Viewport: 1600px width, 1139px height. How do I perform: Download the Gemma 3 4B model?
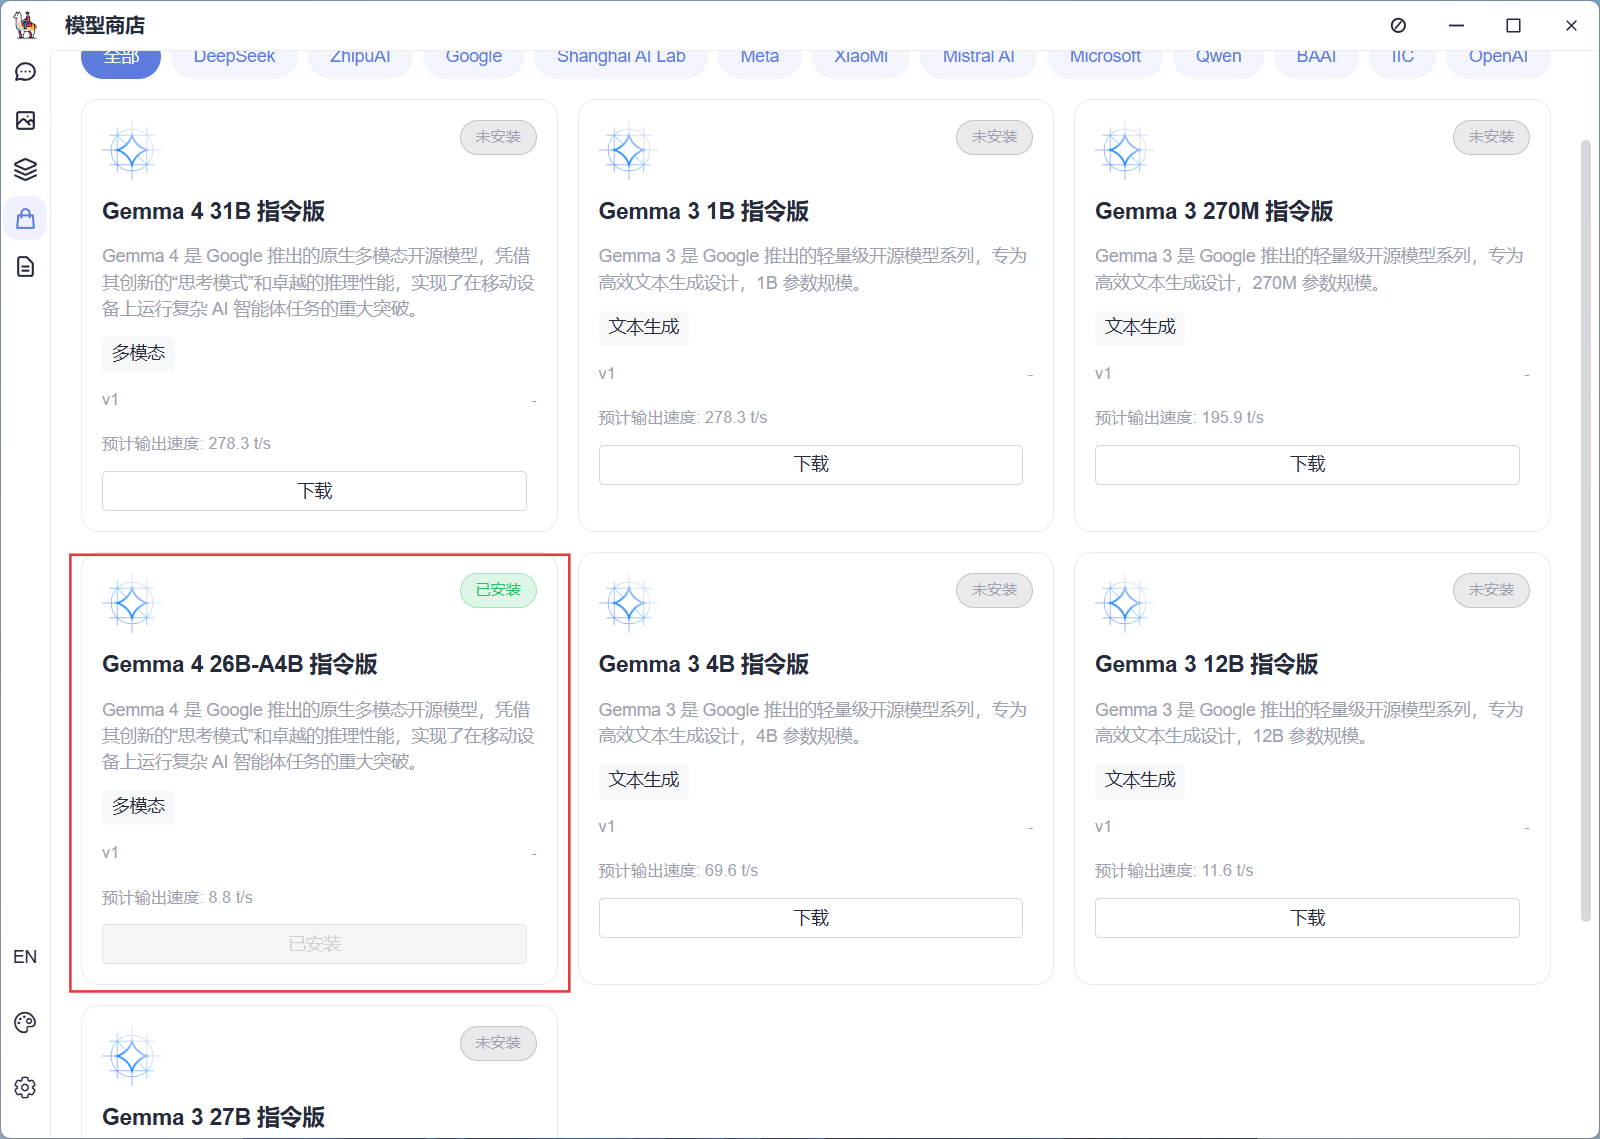point(811,918)
